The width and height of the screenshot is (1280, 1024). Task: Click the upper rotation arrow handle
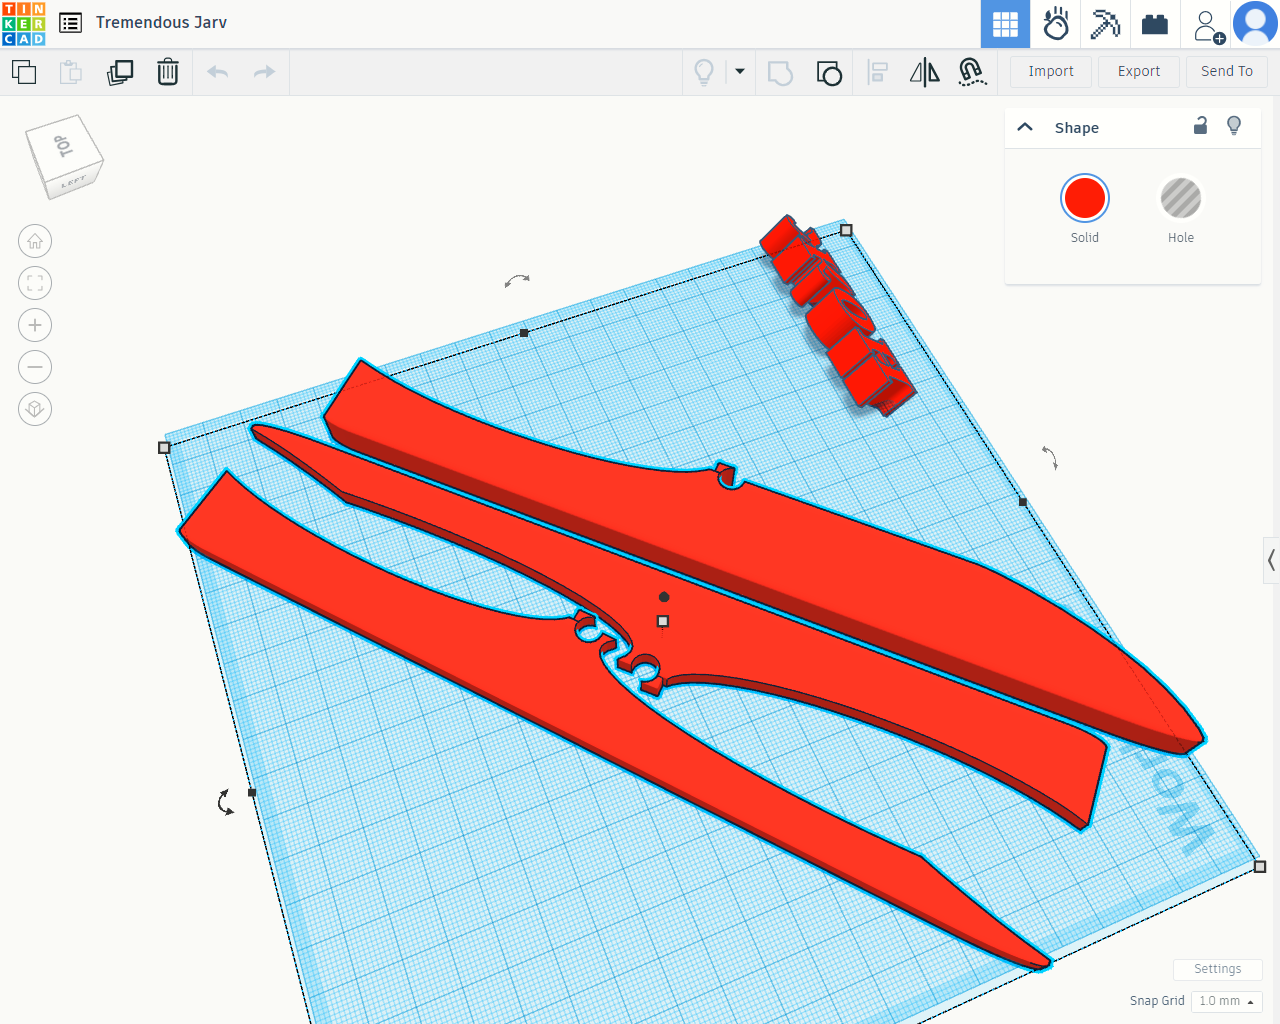tap(517, 281)
